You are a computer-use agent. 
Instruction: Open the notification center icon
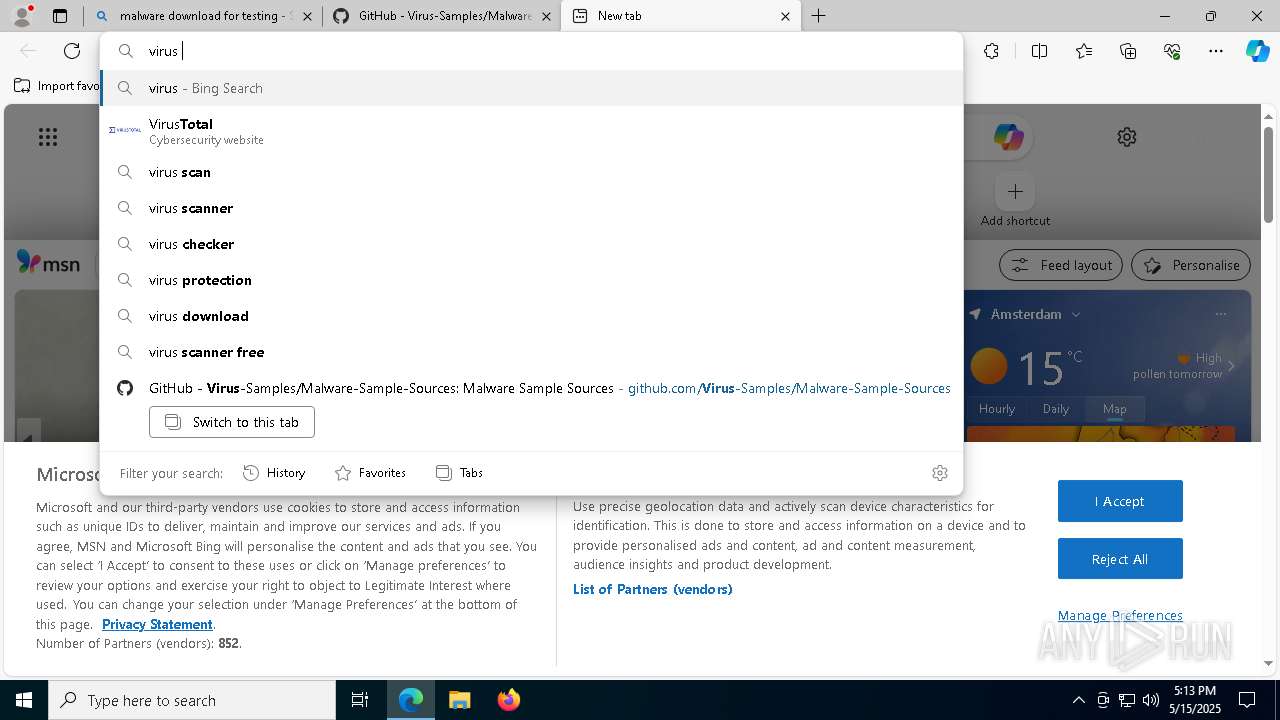[1247, 700]
